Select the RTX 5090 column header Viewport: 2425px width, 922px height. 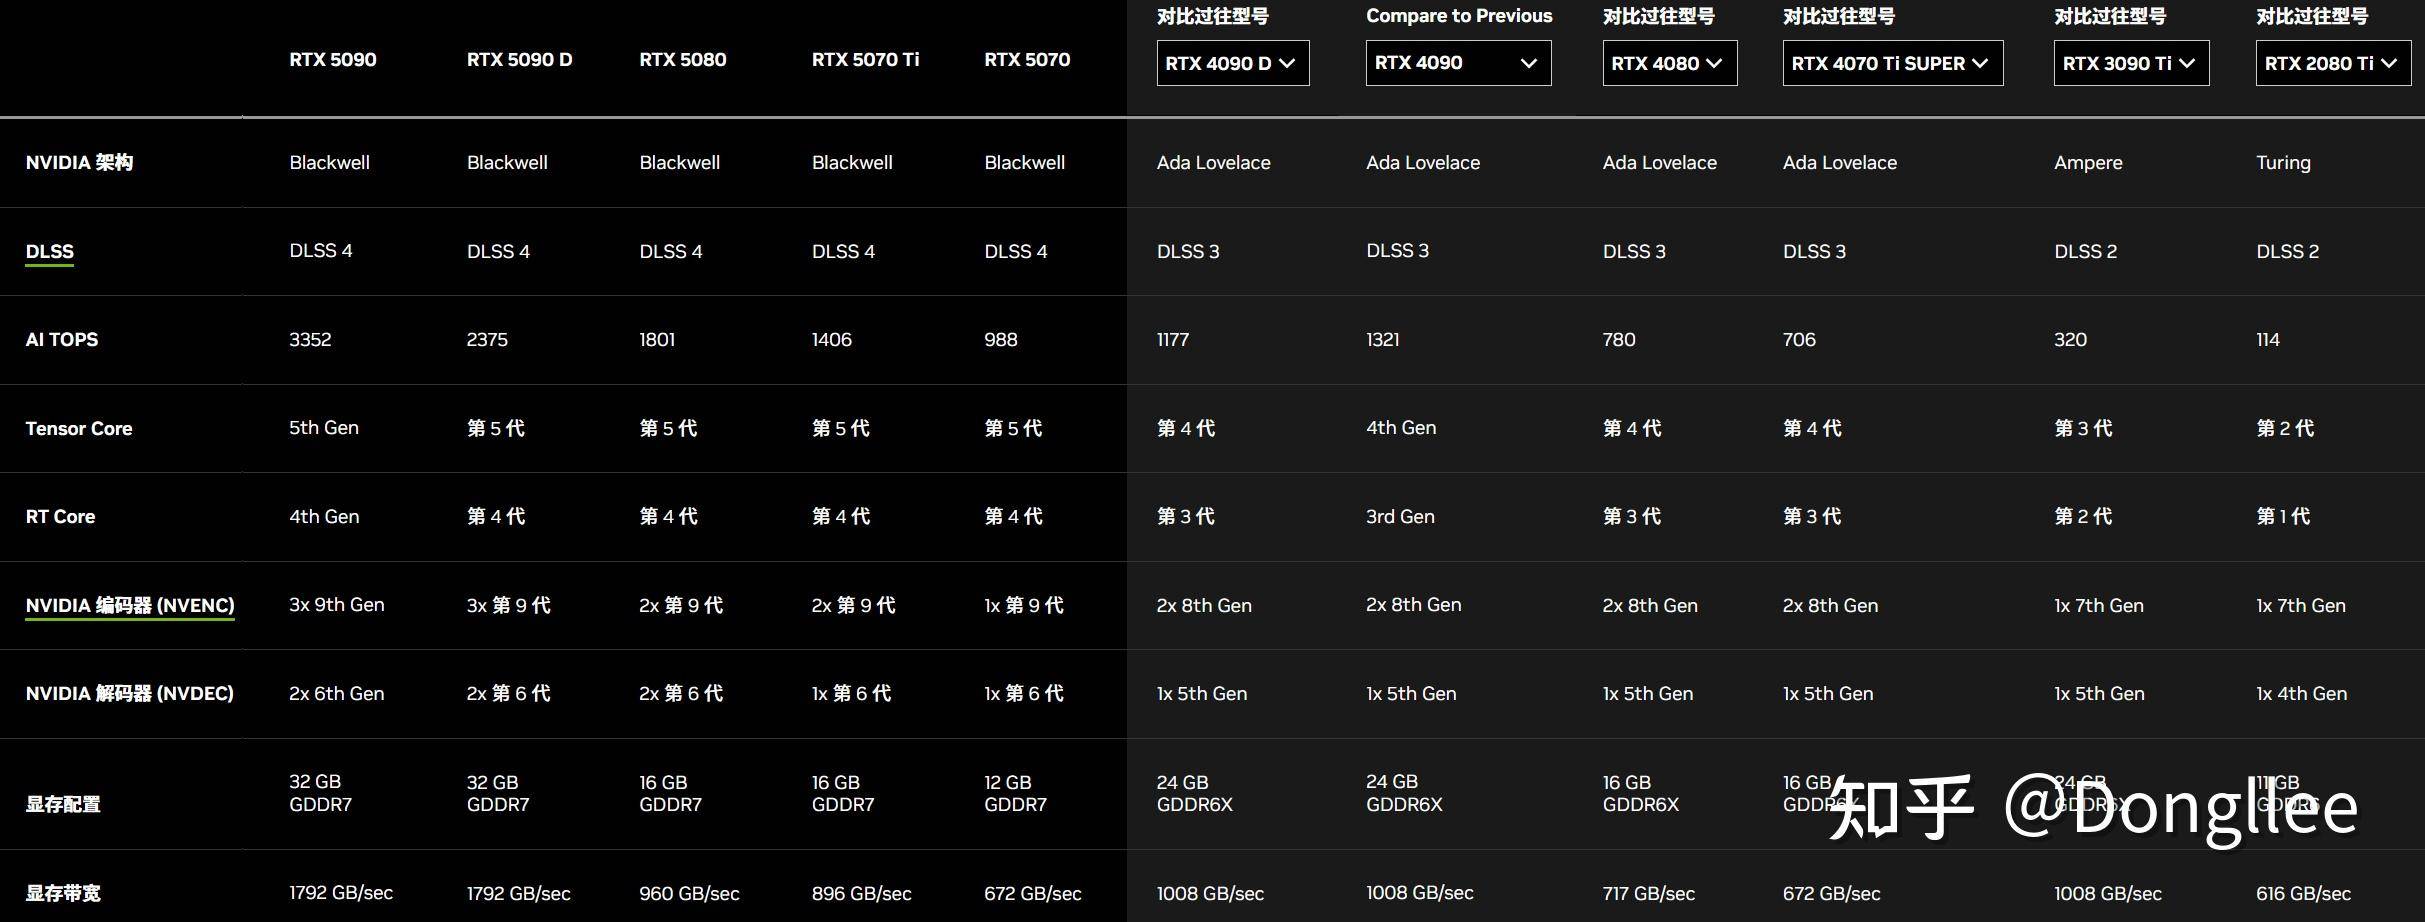coord(333,60)
